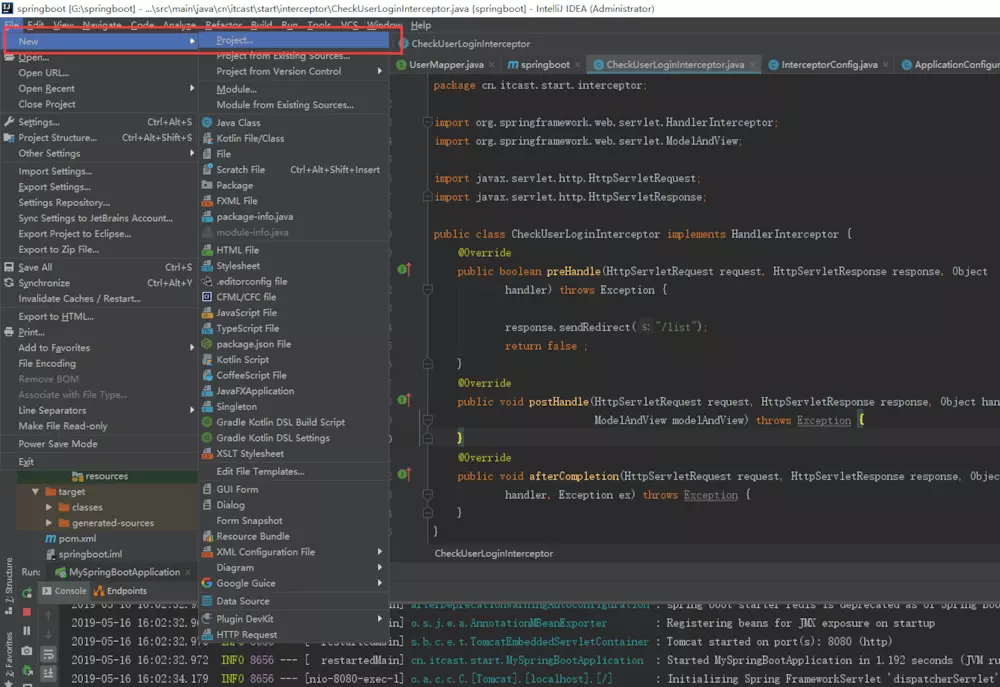Expand the Other Settings submenu arrow
This screenshot has height=687, width=1000.
pyautogui.click(x=191, y=153)
